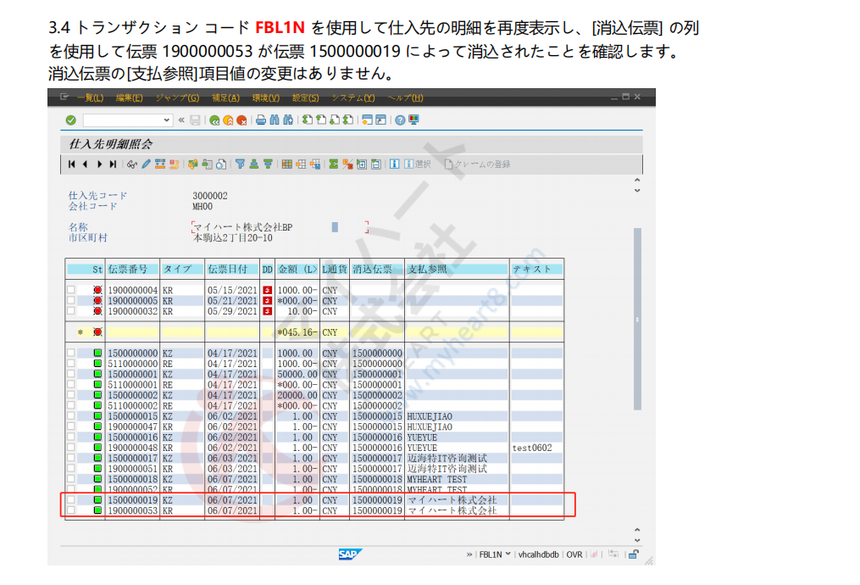Click the Display Document glasses icon
The width and height of the screenshot is (860, 585).
(132, 164)
